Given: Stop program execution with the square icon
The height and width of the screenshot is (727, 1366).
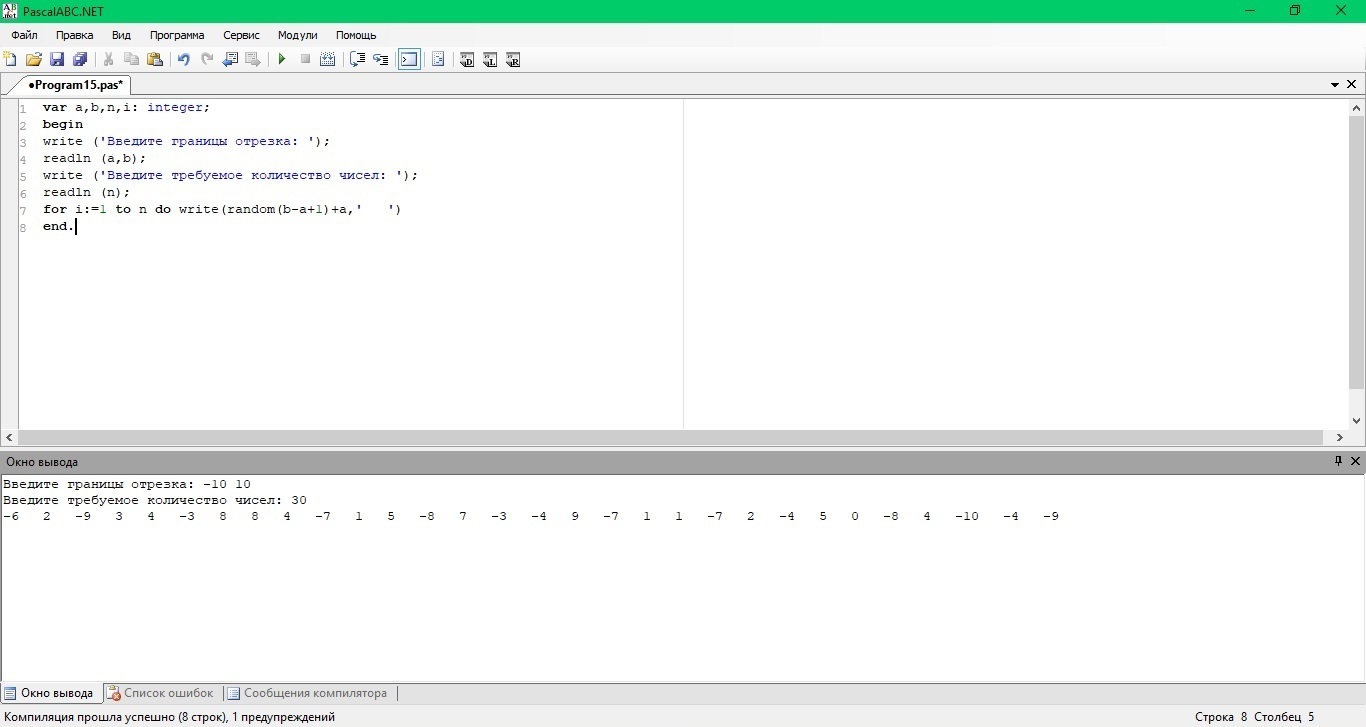Looking at the screenshot, I should click(x=305, y=60).
